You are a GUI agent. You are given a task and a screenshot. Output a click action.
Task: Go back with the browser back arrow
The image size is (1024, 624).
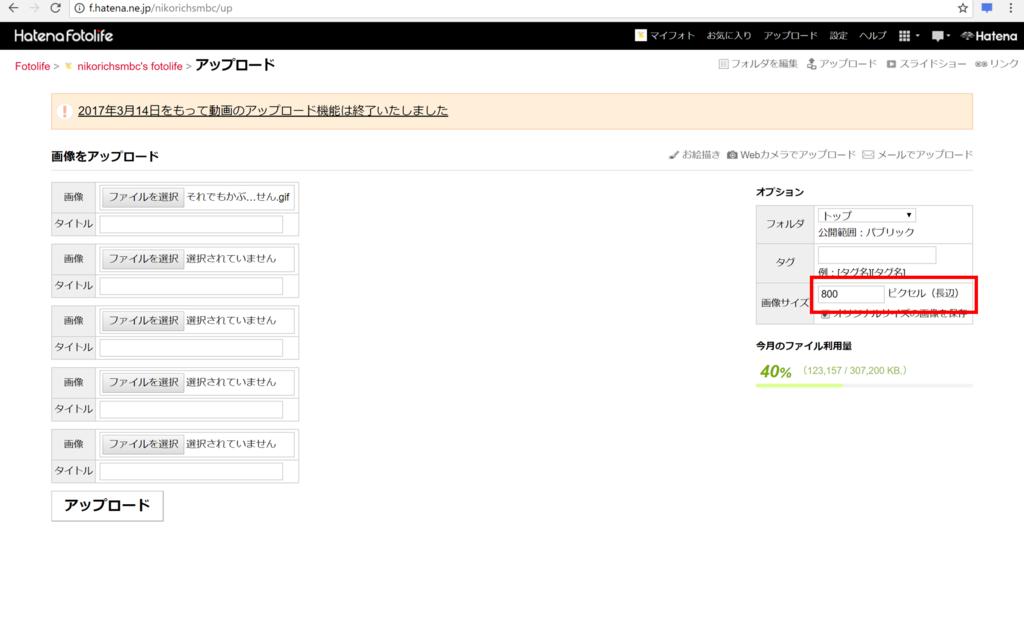click(13, 8)
